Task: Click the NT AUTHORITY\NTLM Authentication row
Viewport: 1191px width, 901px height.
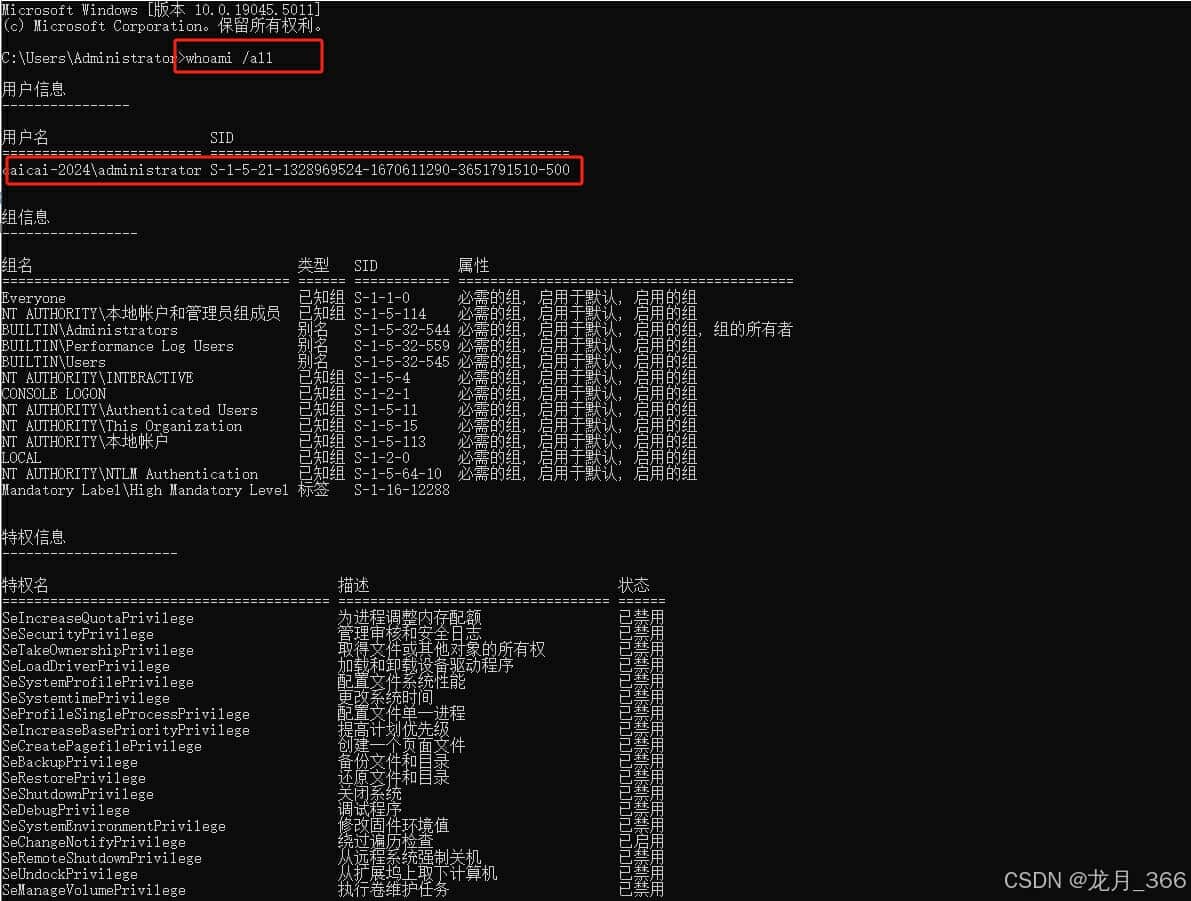Action: coord(349,474)
